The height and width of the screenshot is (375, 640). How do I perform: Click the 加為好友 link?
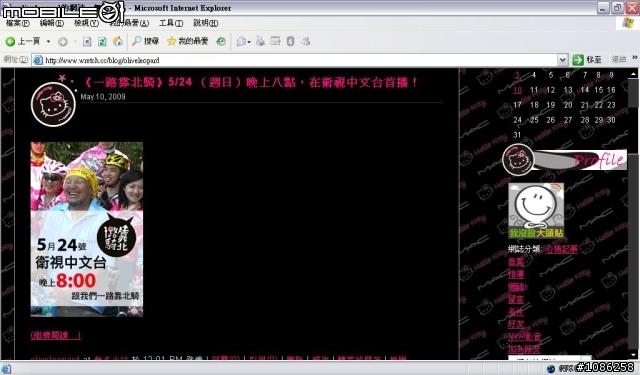click(x=524, y=349)
